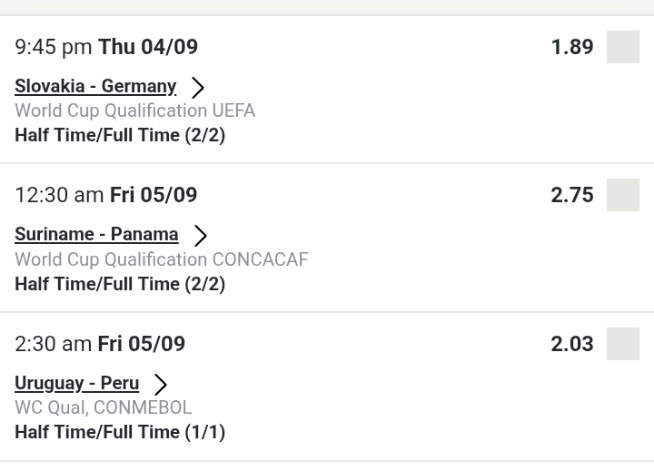Open chevron next to Suriname - Panama

(200, 236)
